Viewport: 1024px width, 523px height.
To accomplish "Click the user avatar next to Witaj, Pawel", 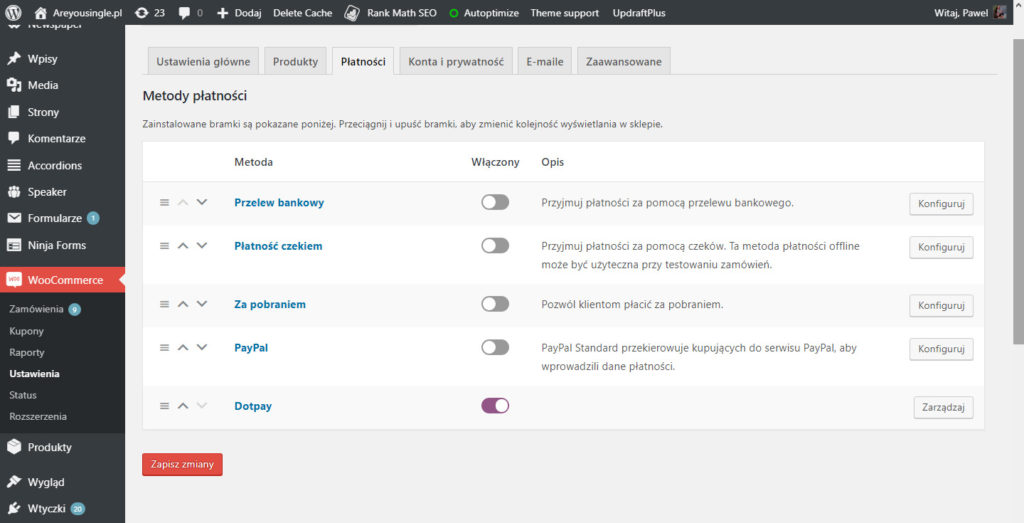I will (1000, 12).
